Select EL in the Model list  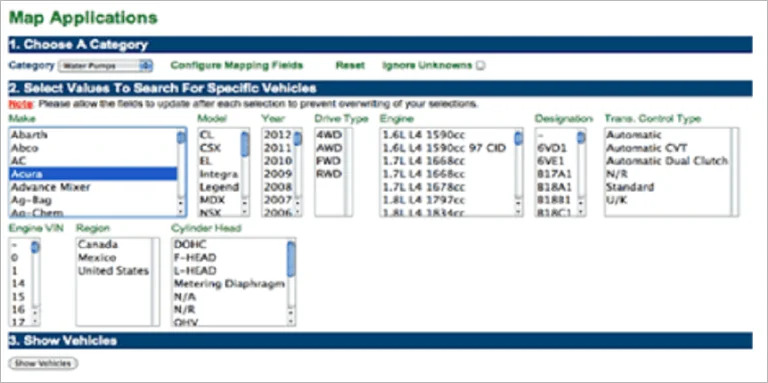(x=219, y=161)
